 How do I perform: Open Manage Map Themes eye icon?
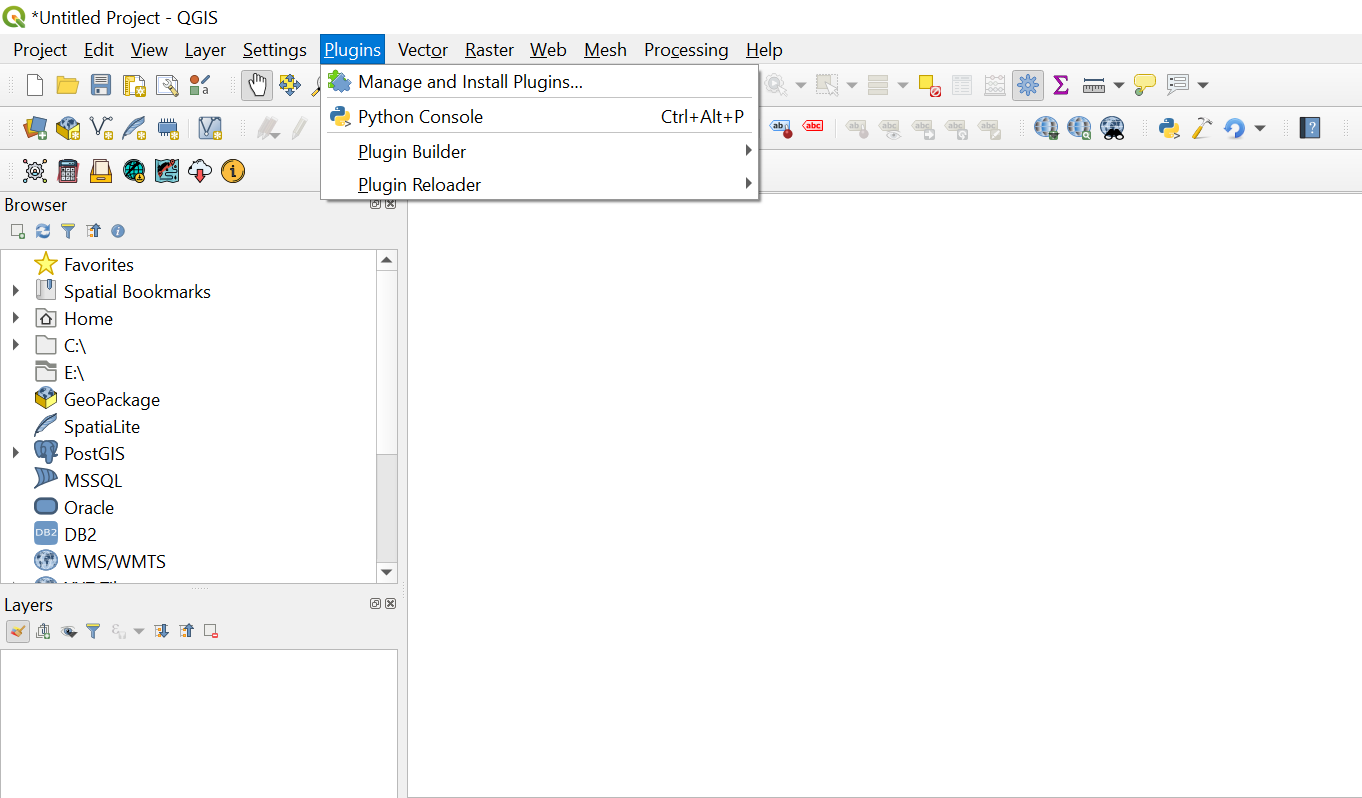[x=68, y=631]
